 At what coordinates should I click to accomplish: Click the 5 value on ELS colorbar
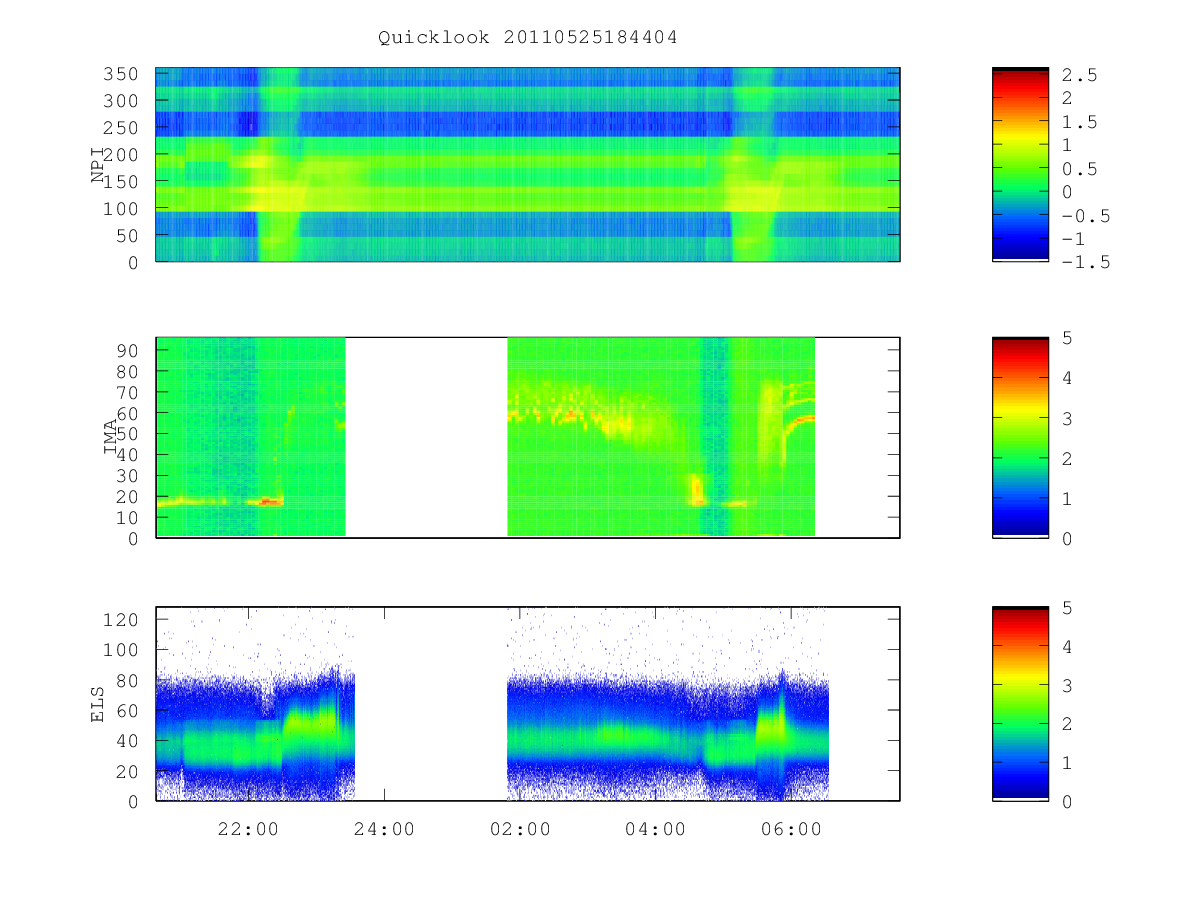(1067, 607)
